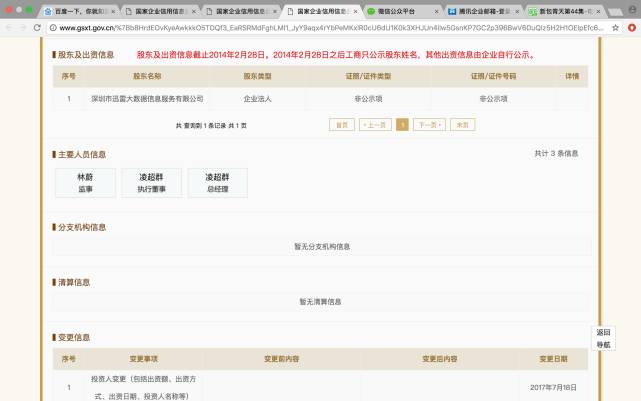Click the 变更日期 column header
The height and width of the screenshot is (401, 641).
coord(554,359)
